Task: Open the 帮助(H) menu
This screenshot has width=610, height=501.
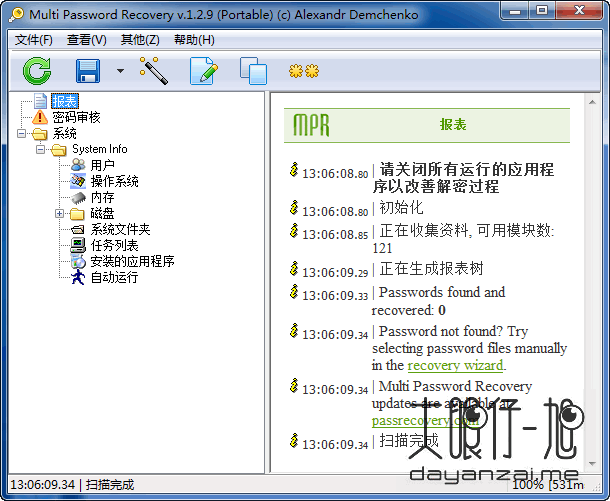Action: pyautogui.click(x=194, y=40)
